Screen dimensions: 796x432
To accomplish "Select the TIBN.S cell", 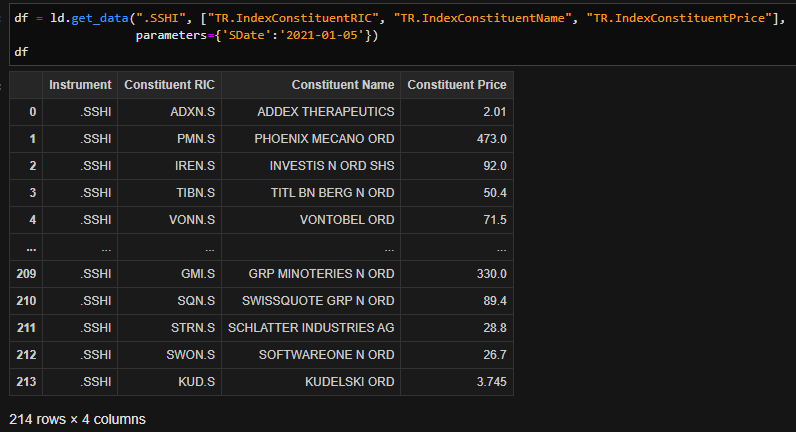I will click(170, 193).
